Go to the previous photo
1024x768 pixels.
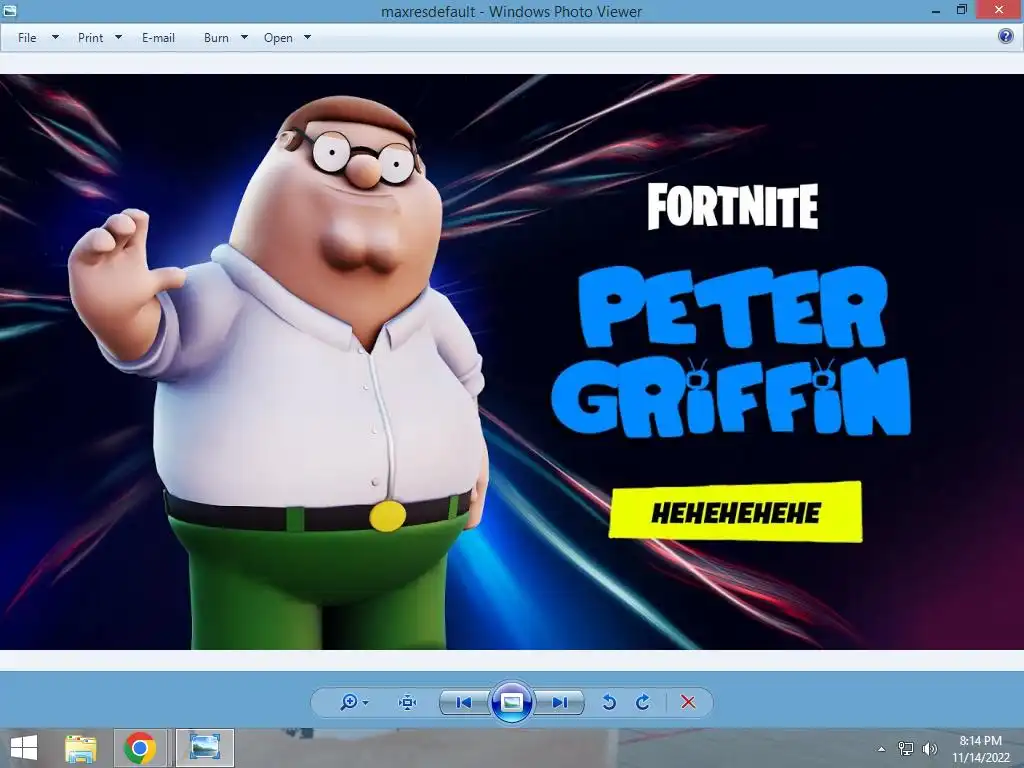click(464, 702)
